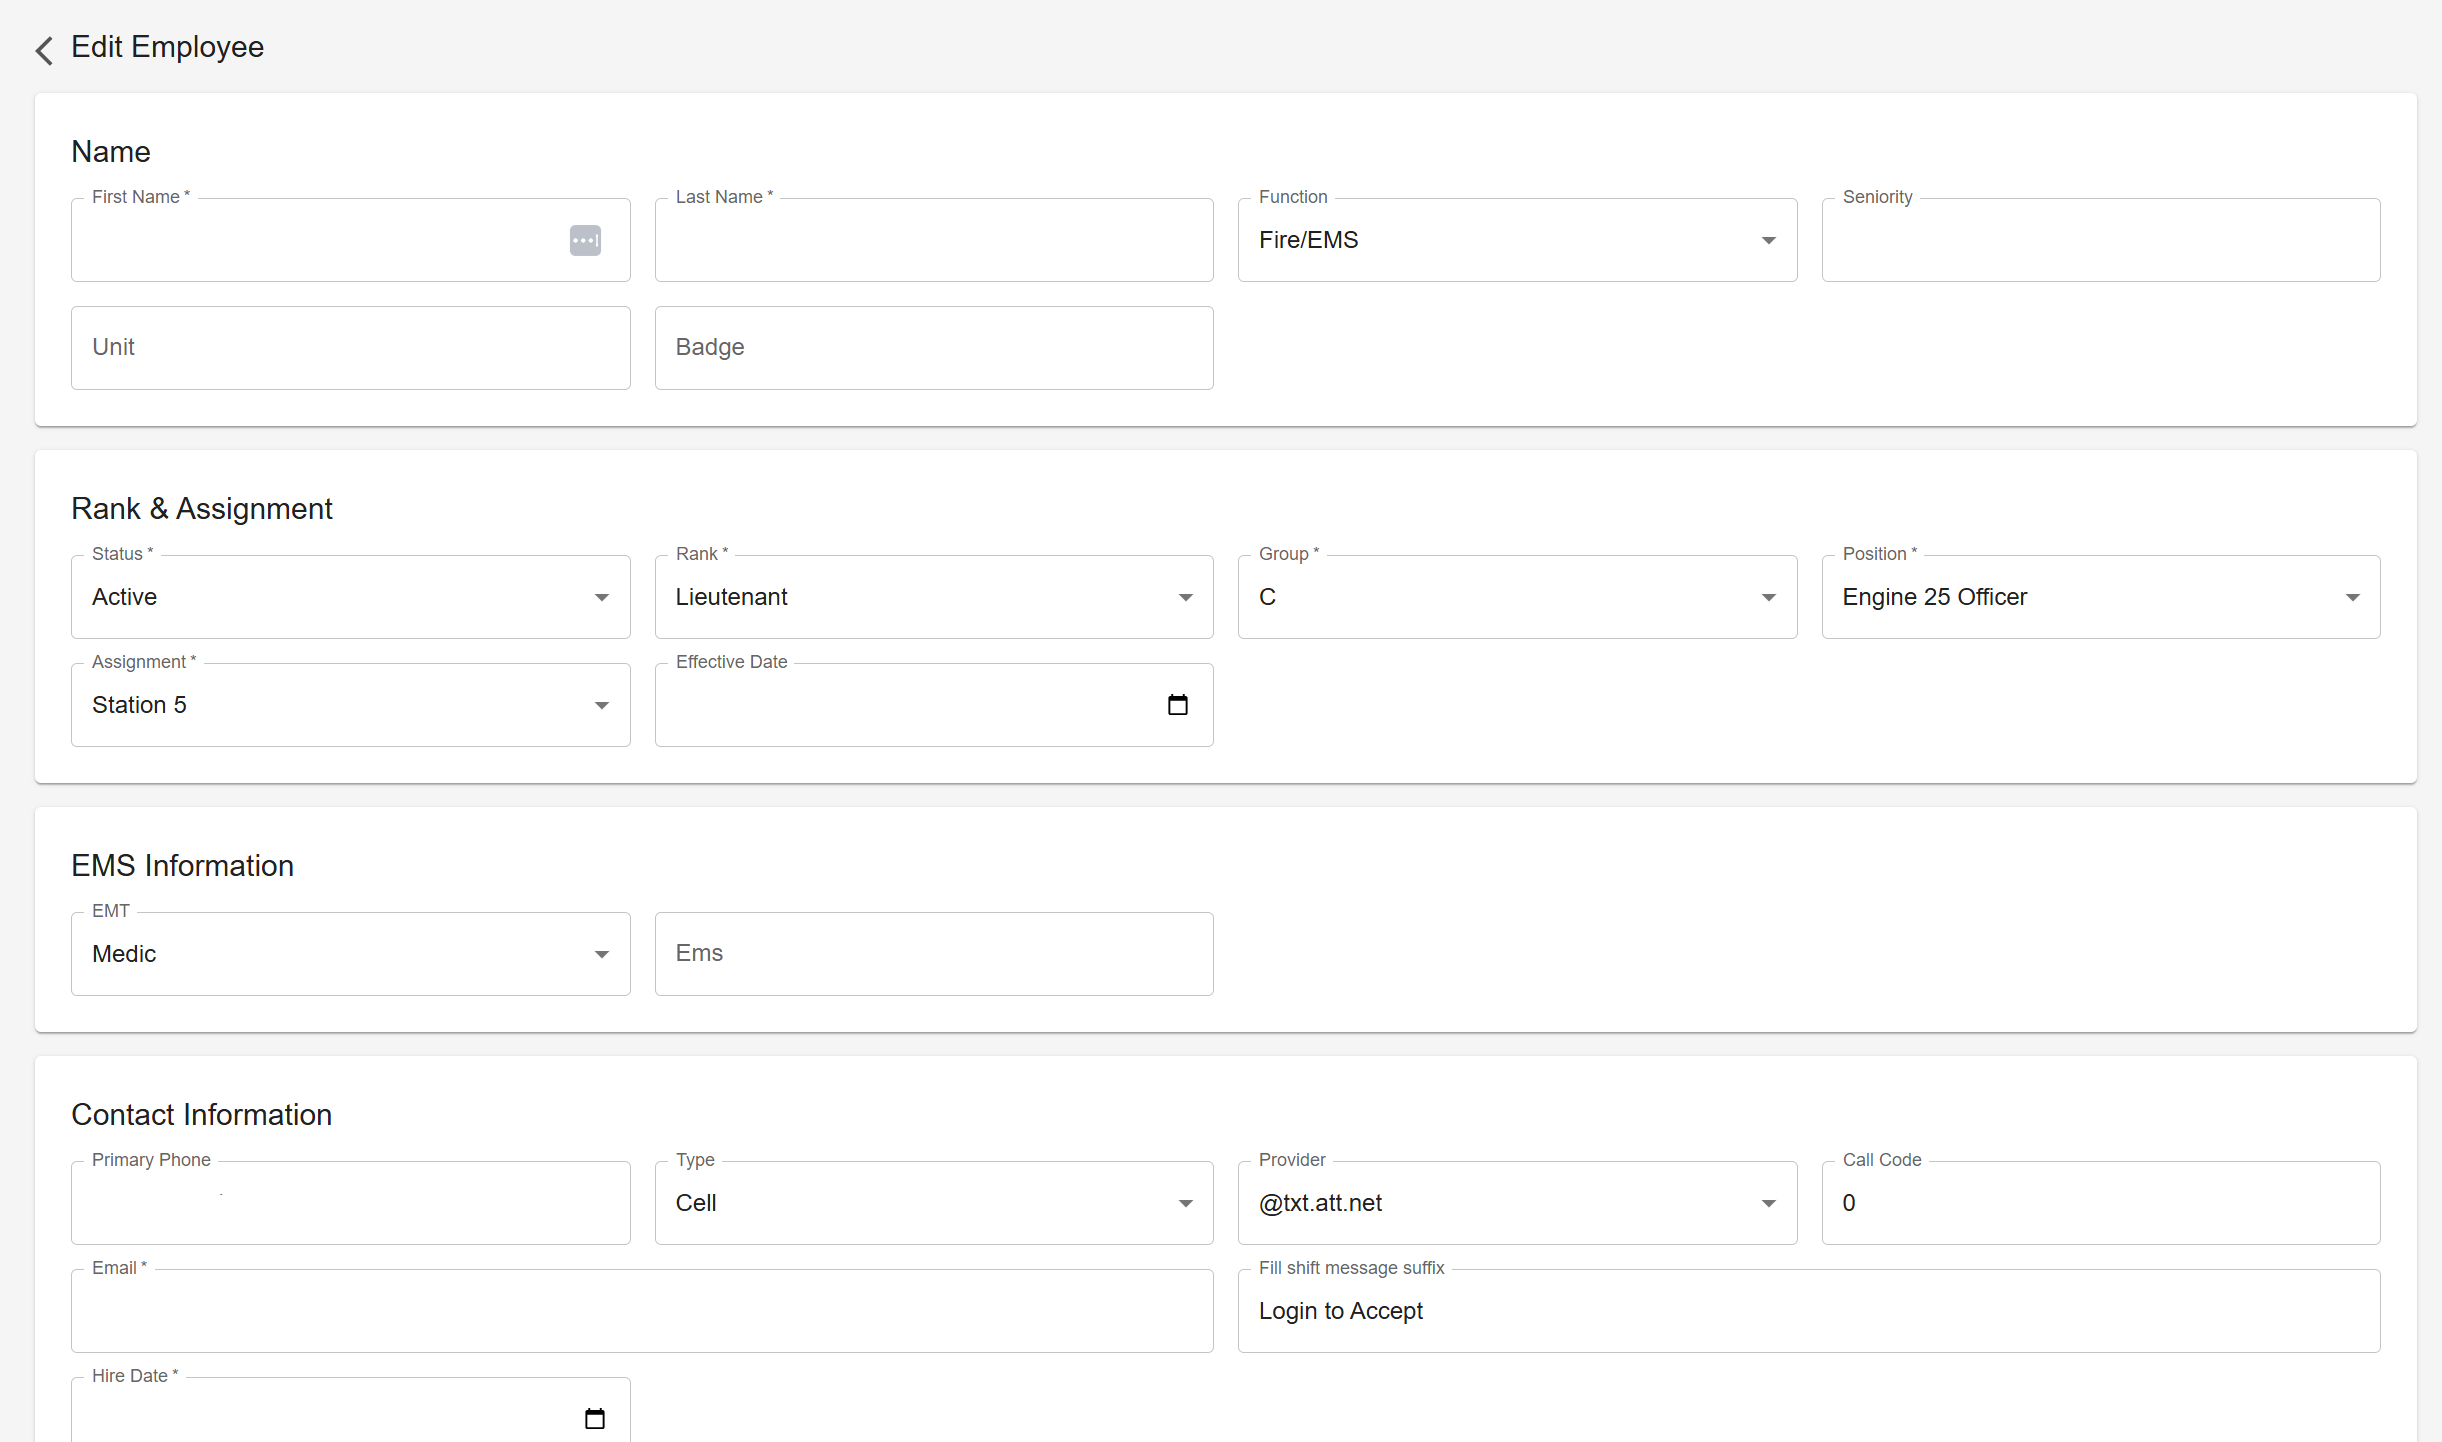Open phone Type dropdown showing Cell

pyautogui.click(x=1185, y=1203)
